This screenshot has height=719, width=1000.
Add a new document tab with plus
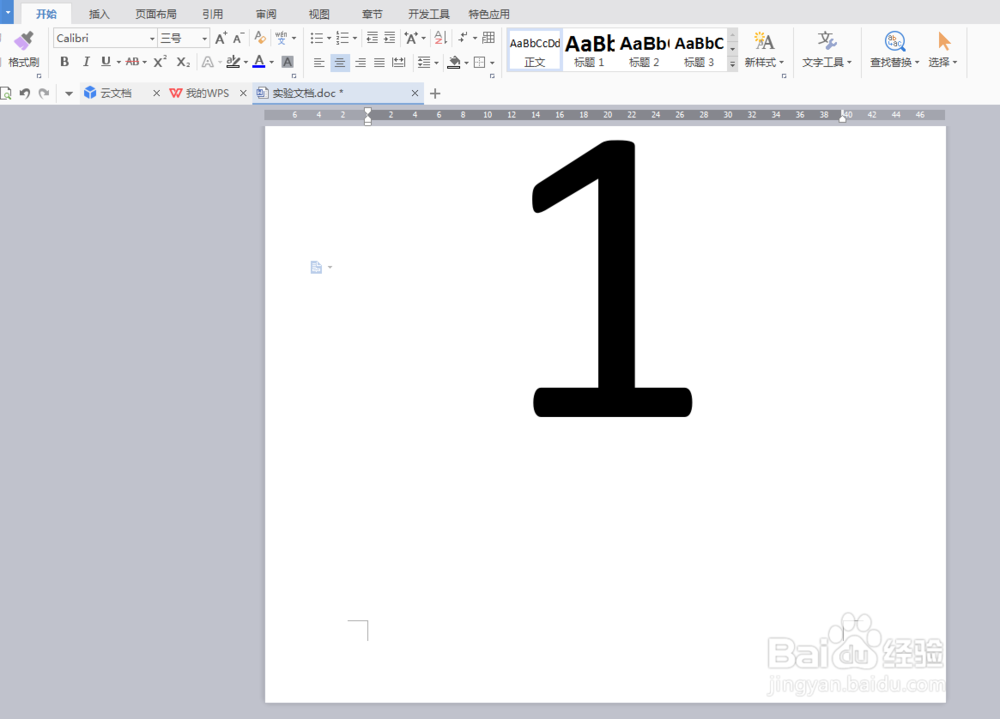pyautogui.click(x=435, y=94)
